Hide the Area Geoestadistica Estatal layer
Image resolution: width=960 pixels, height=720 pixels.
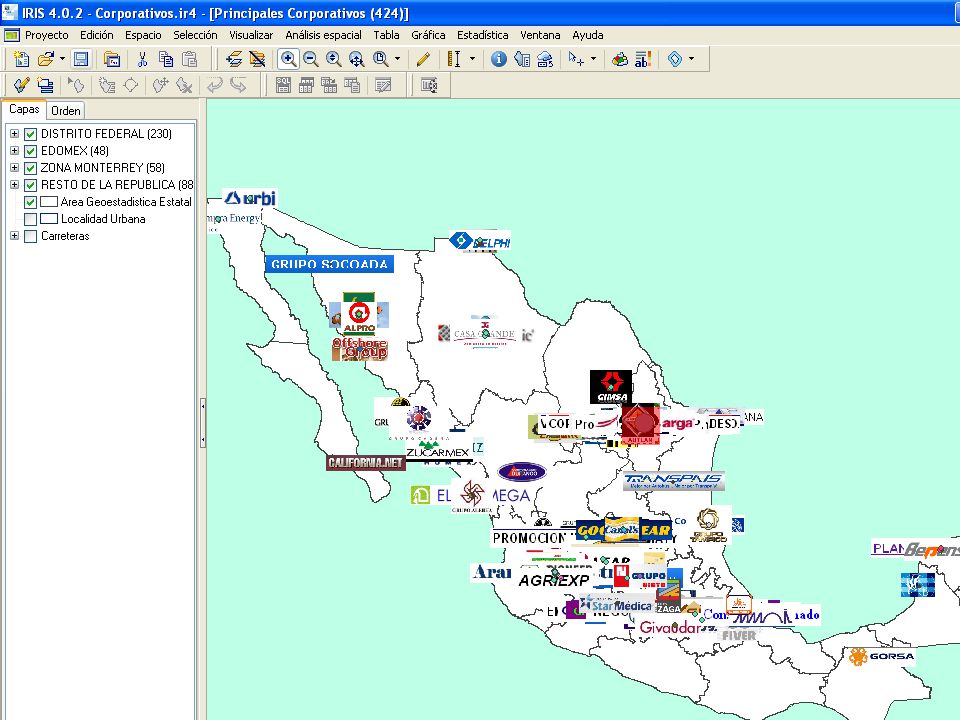(31, 202)
